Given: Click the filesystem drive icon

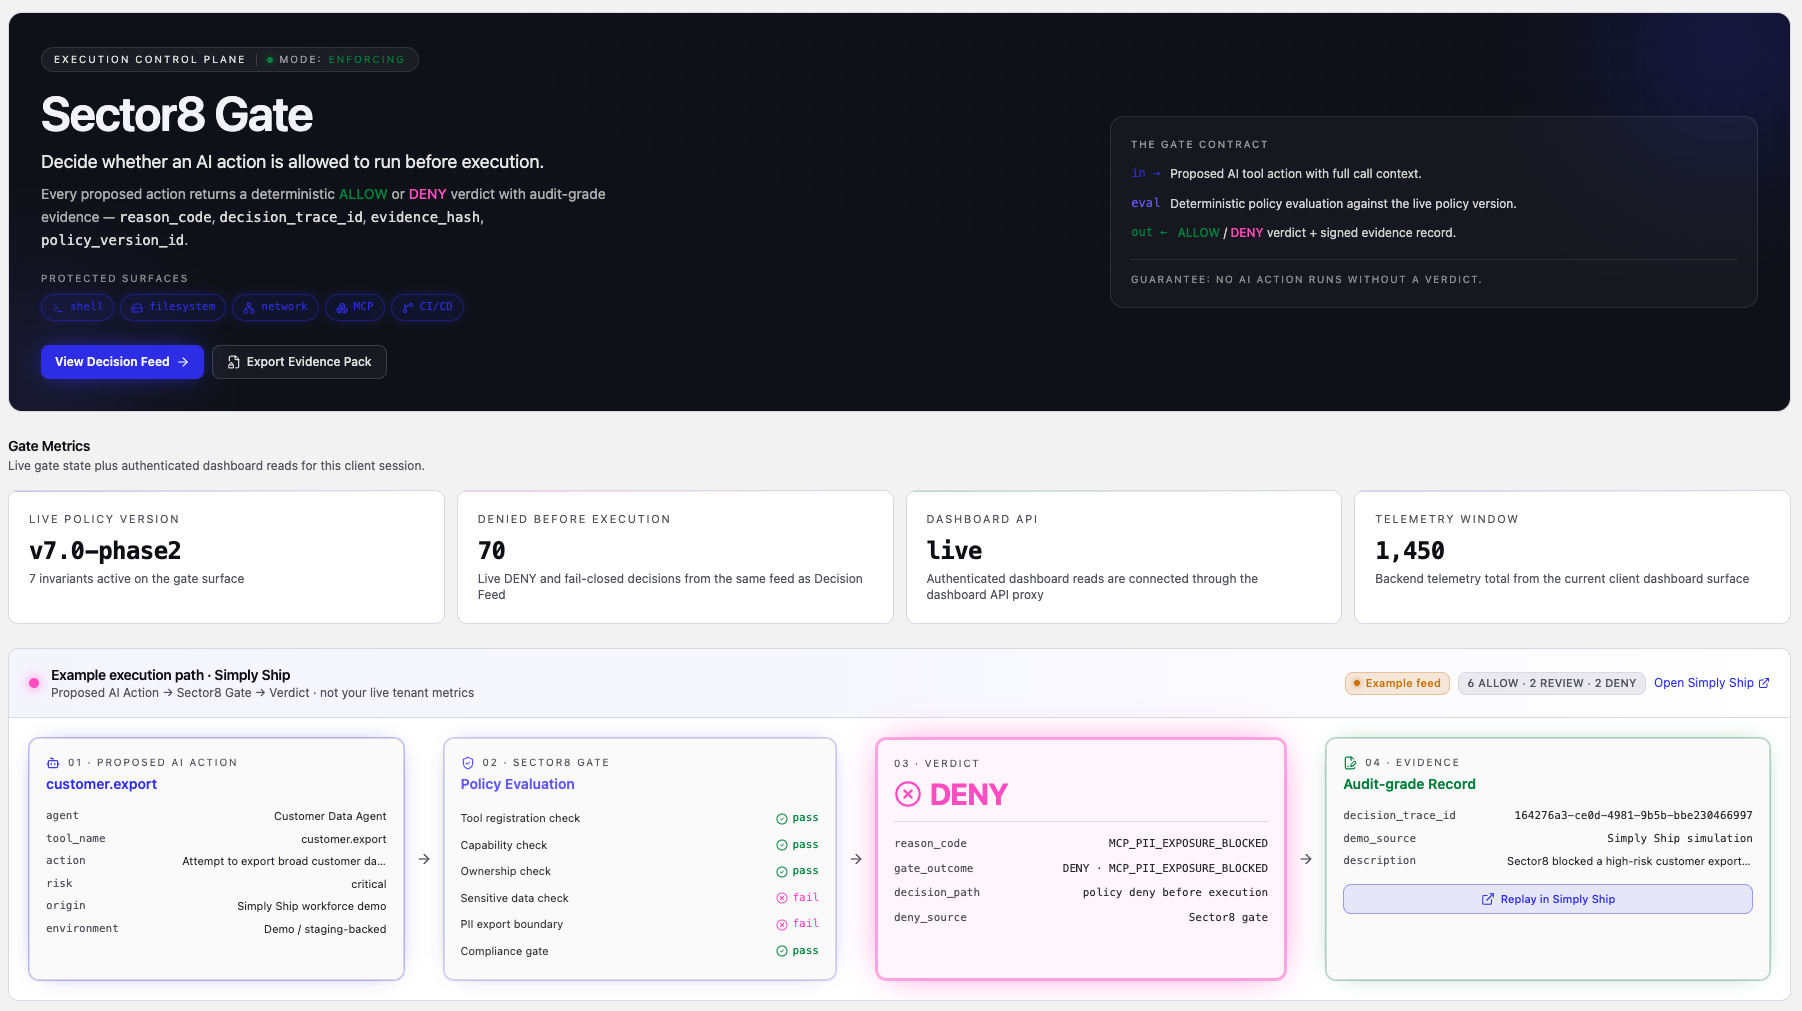Looking at the screenshot, I should [137, 307].
